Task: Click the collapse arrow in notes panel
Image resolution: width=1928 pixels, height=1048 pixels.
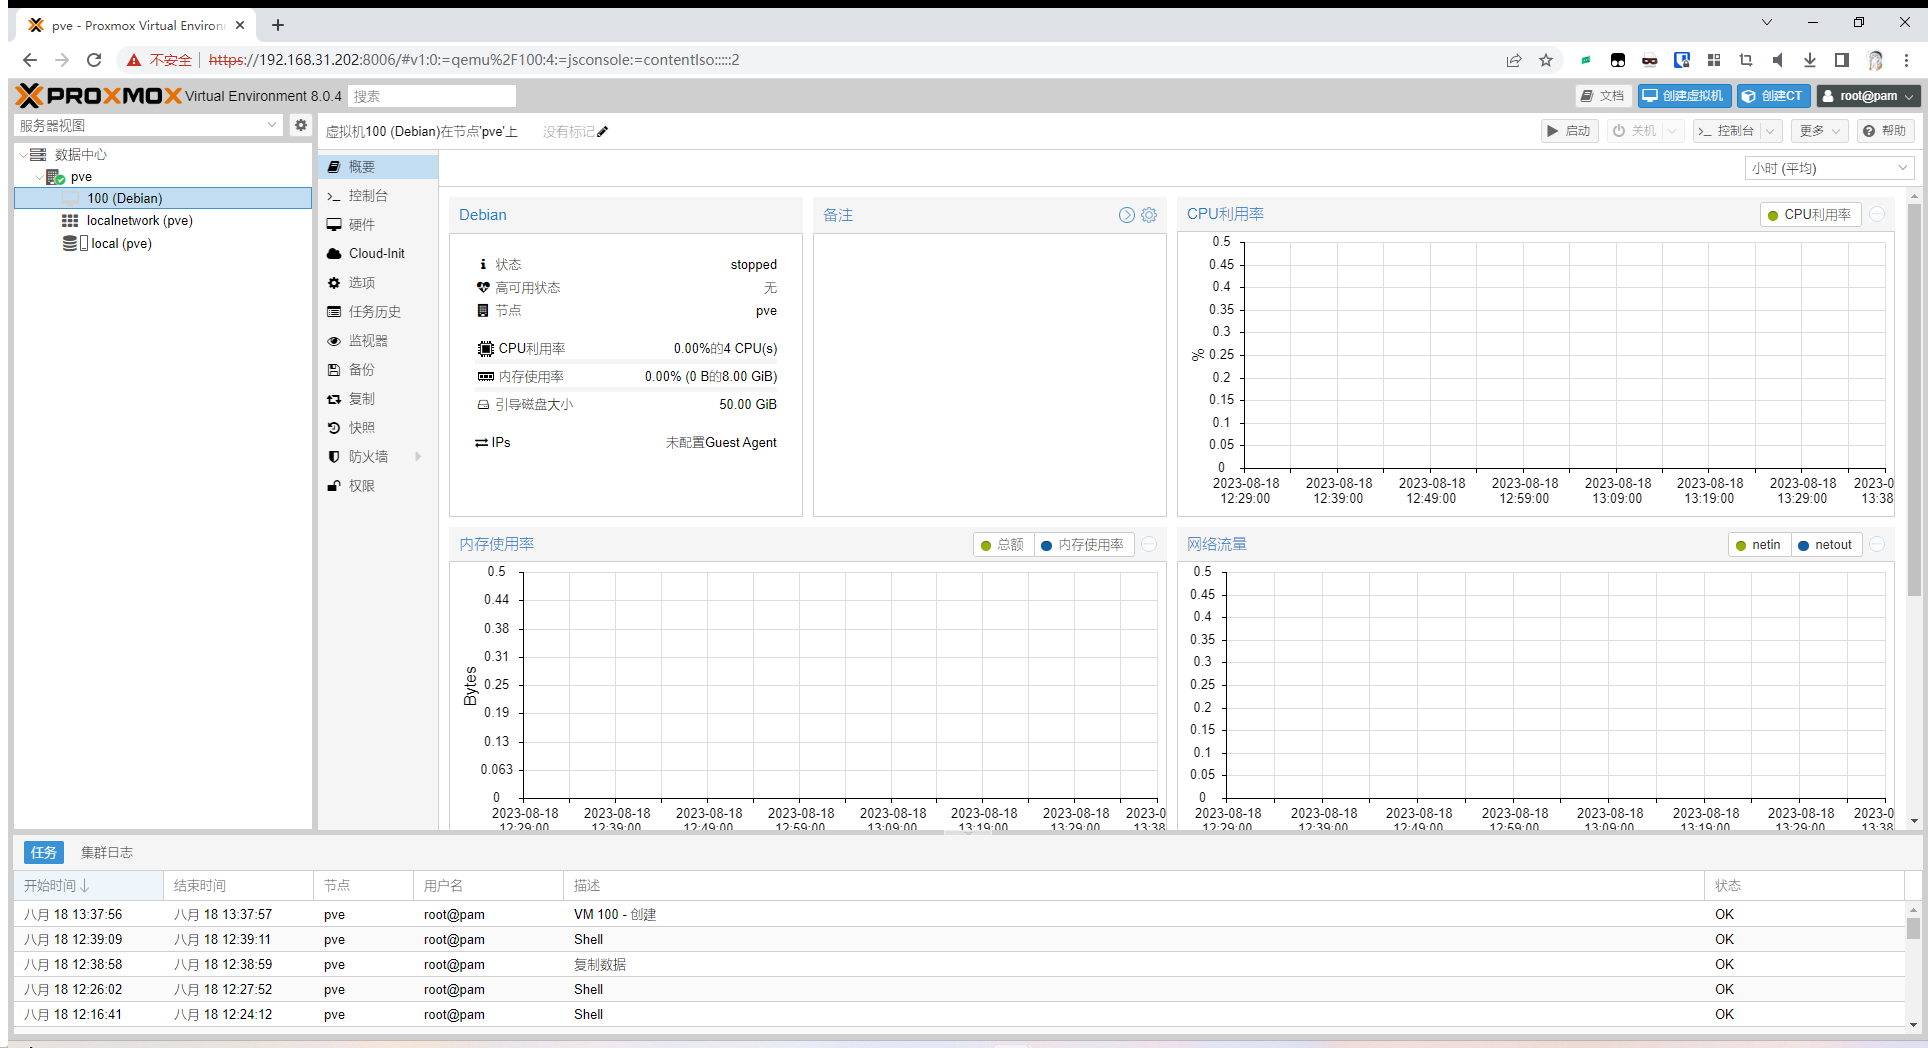Action: tap(1126, 215)
